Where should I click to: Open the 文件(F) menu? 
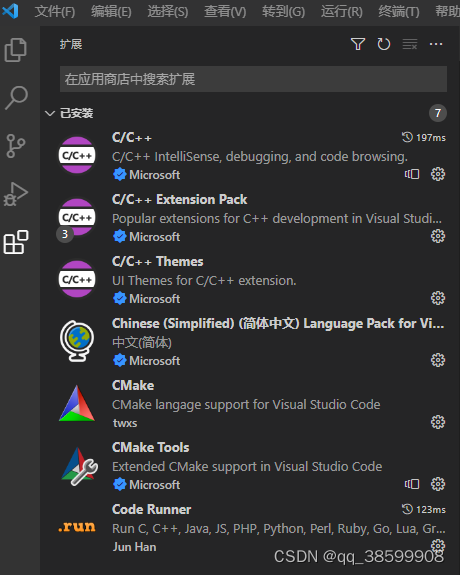(x=55, y=11)
